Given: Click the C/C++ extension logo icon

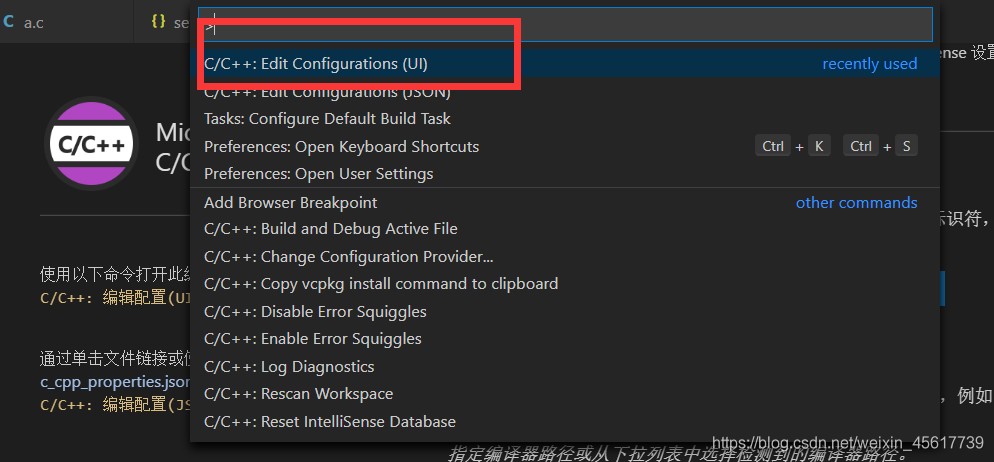Looking at the screenshot, I should (x=91, y=144).
